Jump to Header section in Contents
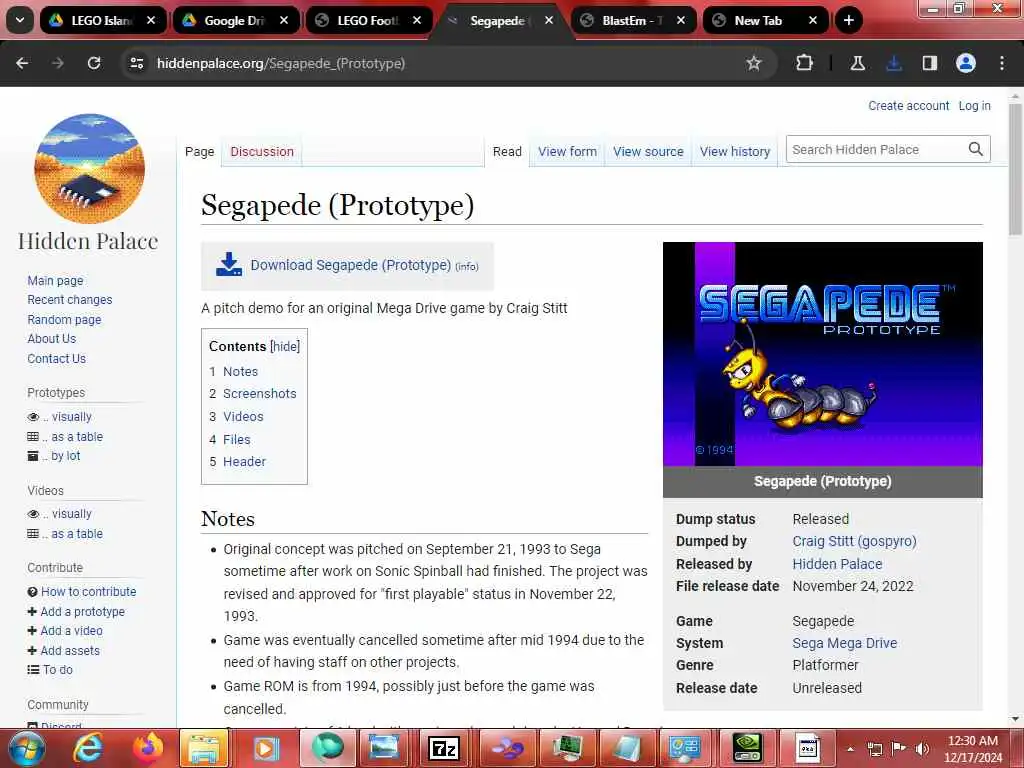 coord(244,462)
